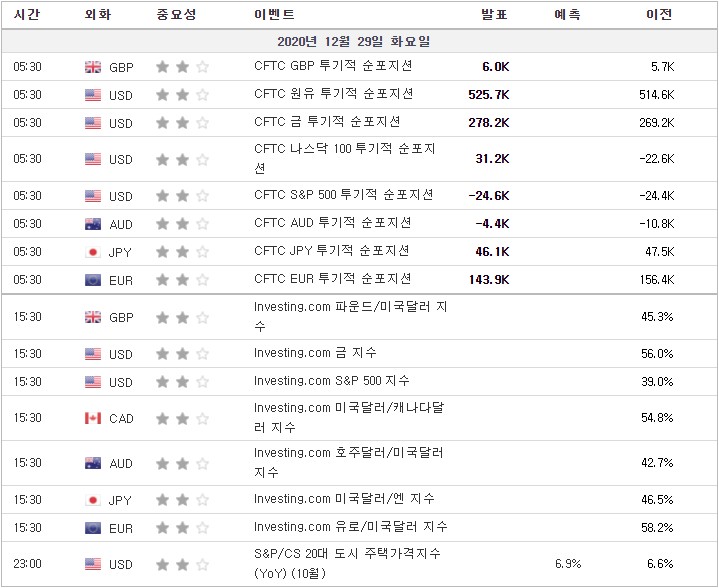This screenshot has width=719, height=588.
Task: Click importance stars in CFTC 원유 row
Action: (x=183, y=95)
